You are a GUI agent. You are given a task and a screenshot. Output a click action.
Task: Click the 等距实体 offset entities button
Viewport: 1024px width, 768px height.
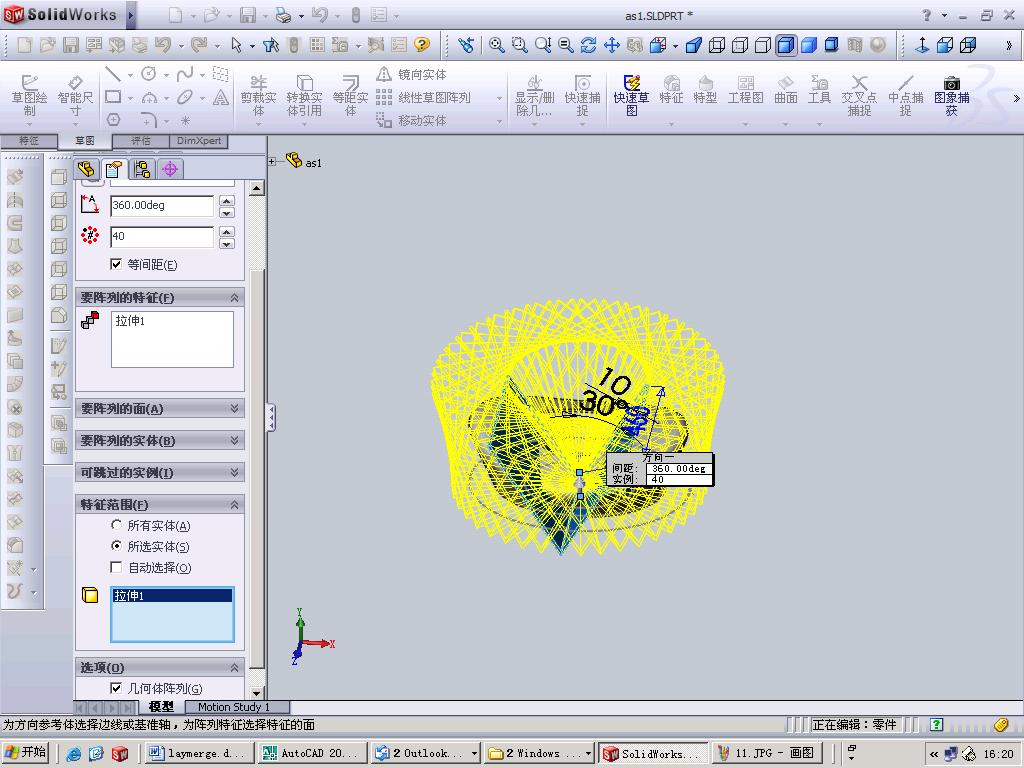351,95
